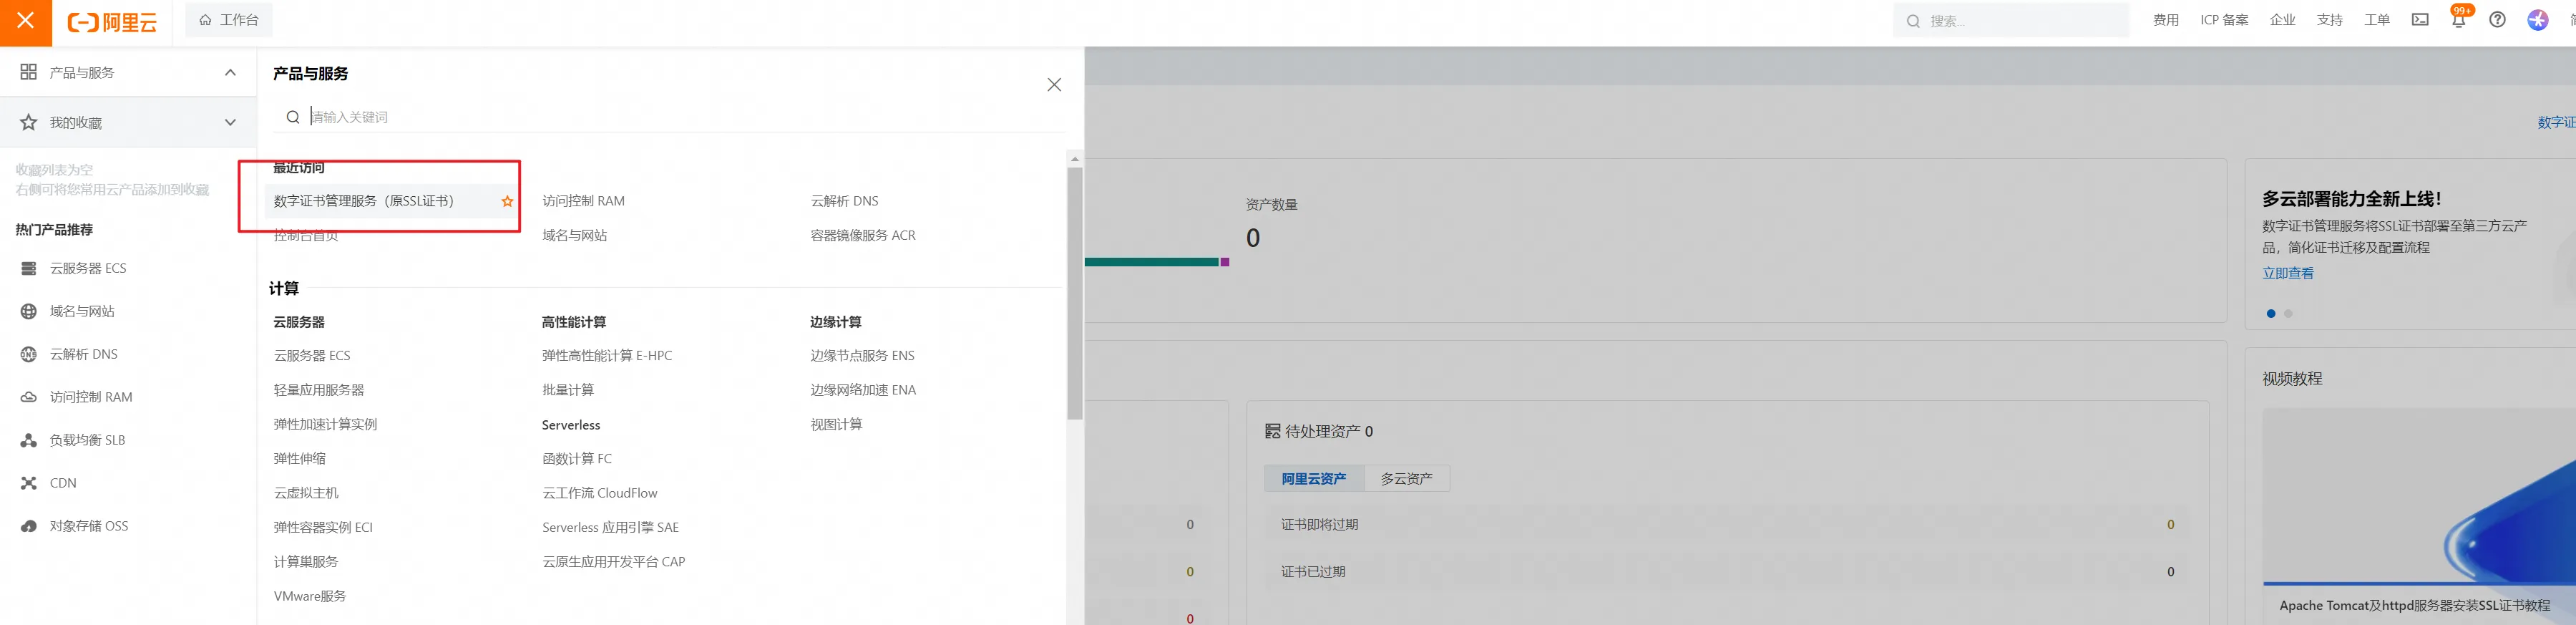Open 数字证书管理服务（原SSL证书）
The height and width of the screenshot is (625, 2576).
(364, 201)
